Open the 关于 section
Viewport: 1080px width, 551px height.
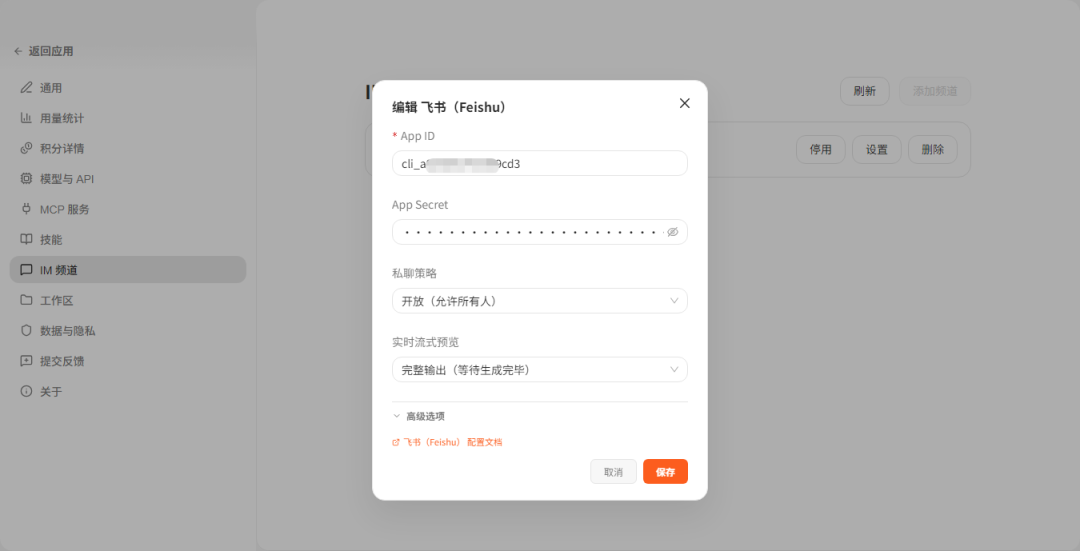click(127, 391)
